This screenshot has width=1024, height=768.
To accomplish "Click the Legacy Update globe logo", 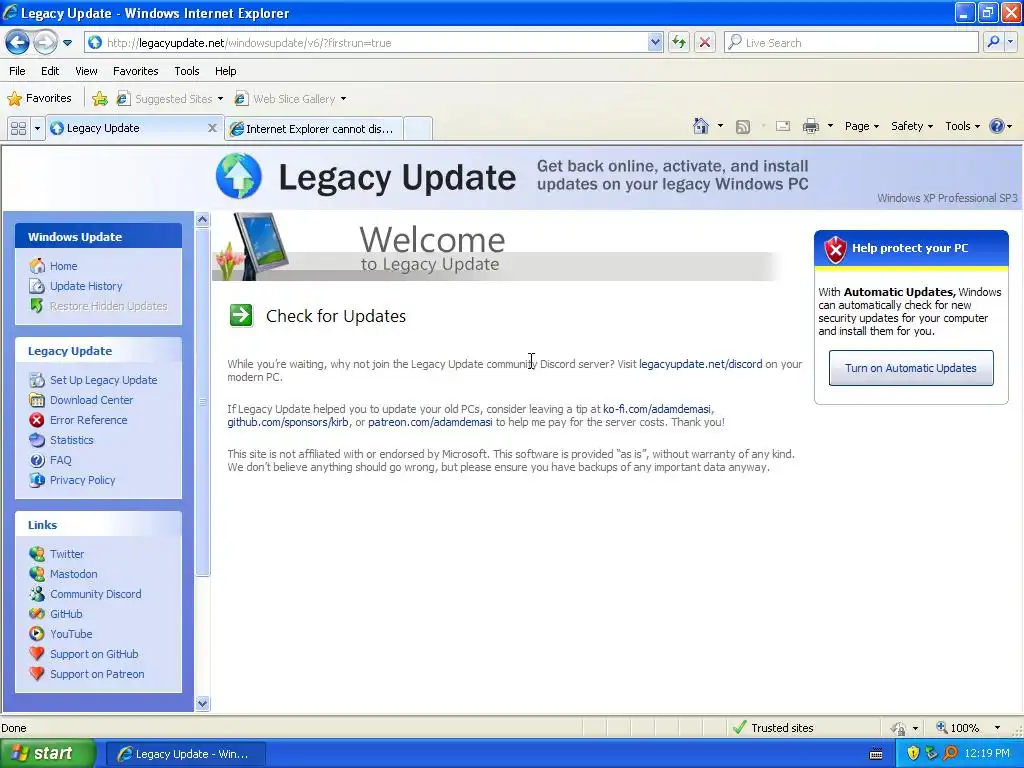I will coord(238,176).
